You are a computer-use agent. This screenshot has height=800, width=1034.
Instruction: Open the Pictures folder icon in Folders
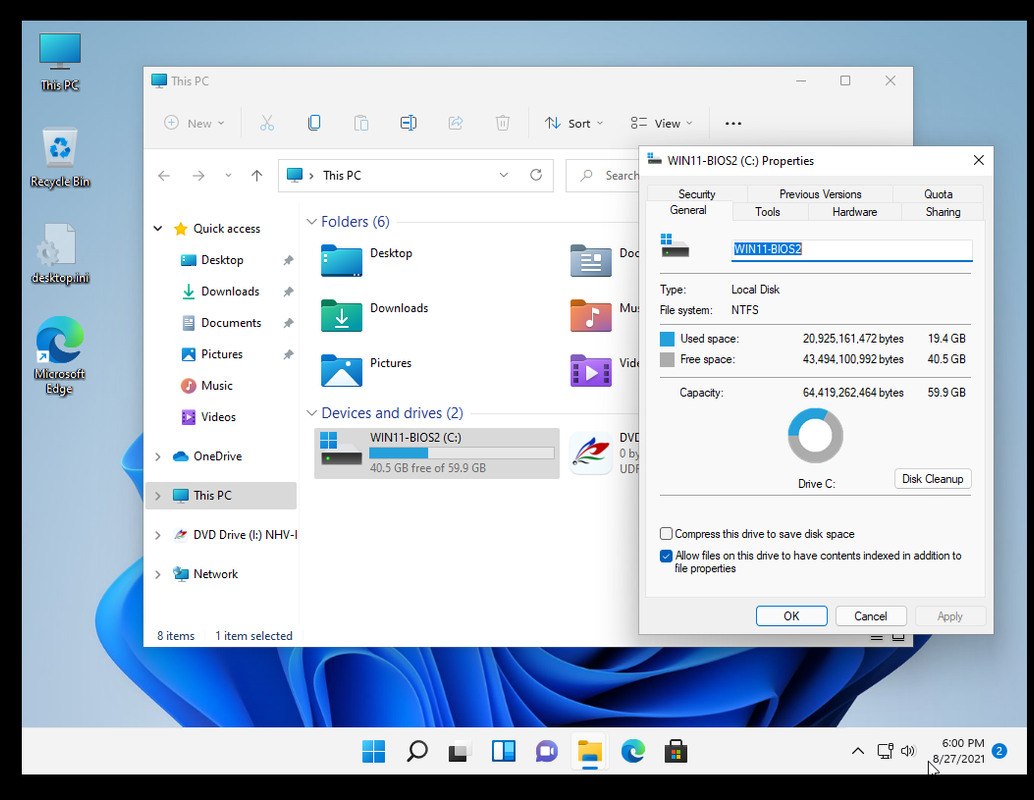click(341, 369)
